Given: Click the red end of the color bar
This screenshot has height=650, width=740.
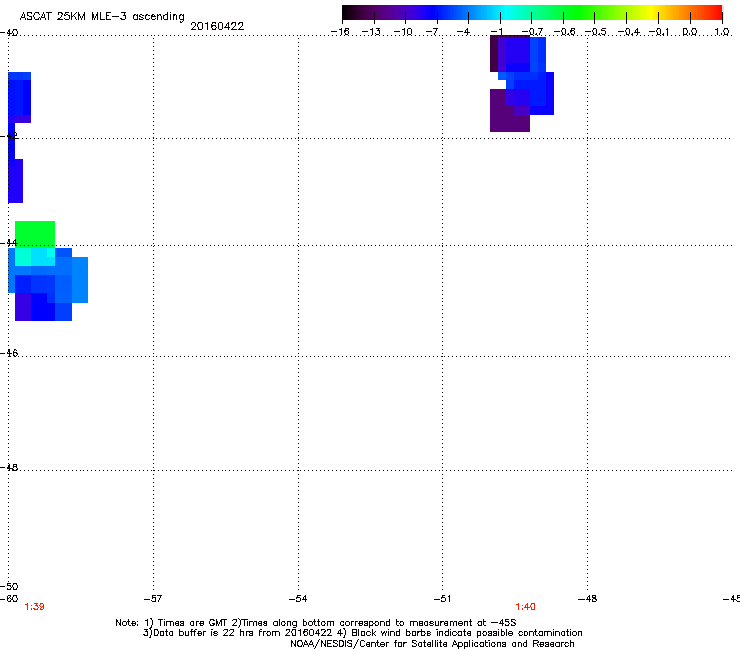Looking at the screenshot, I should click(715, 13).
